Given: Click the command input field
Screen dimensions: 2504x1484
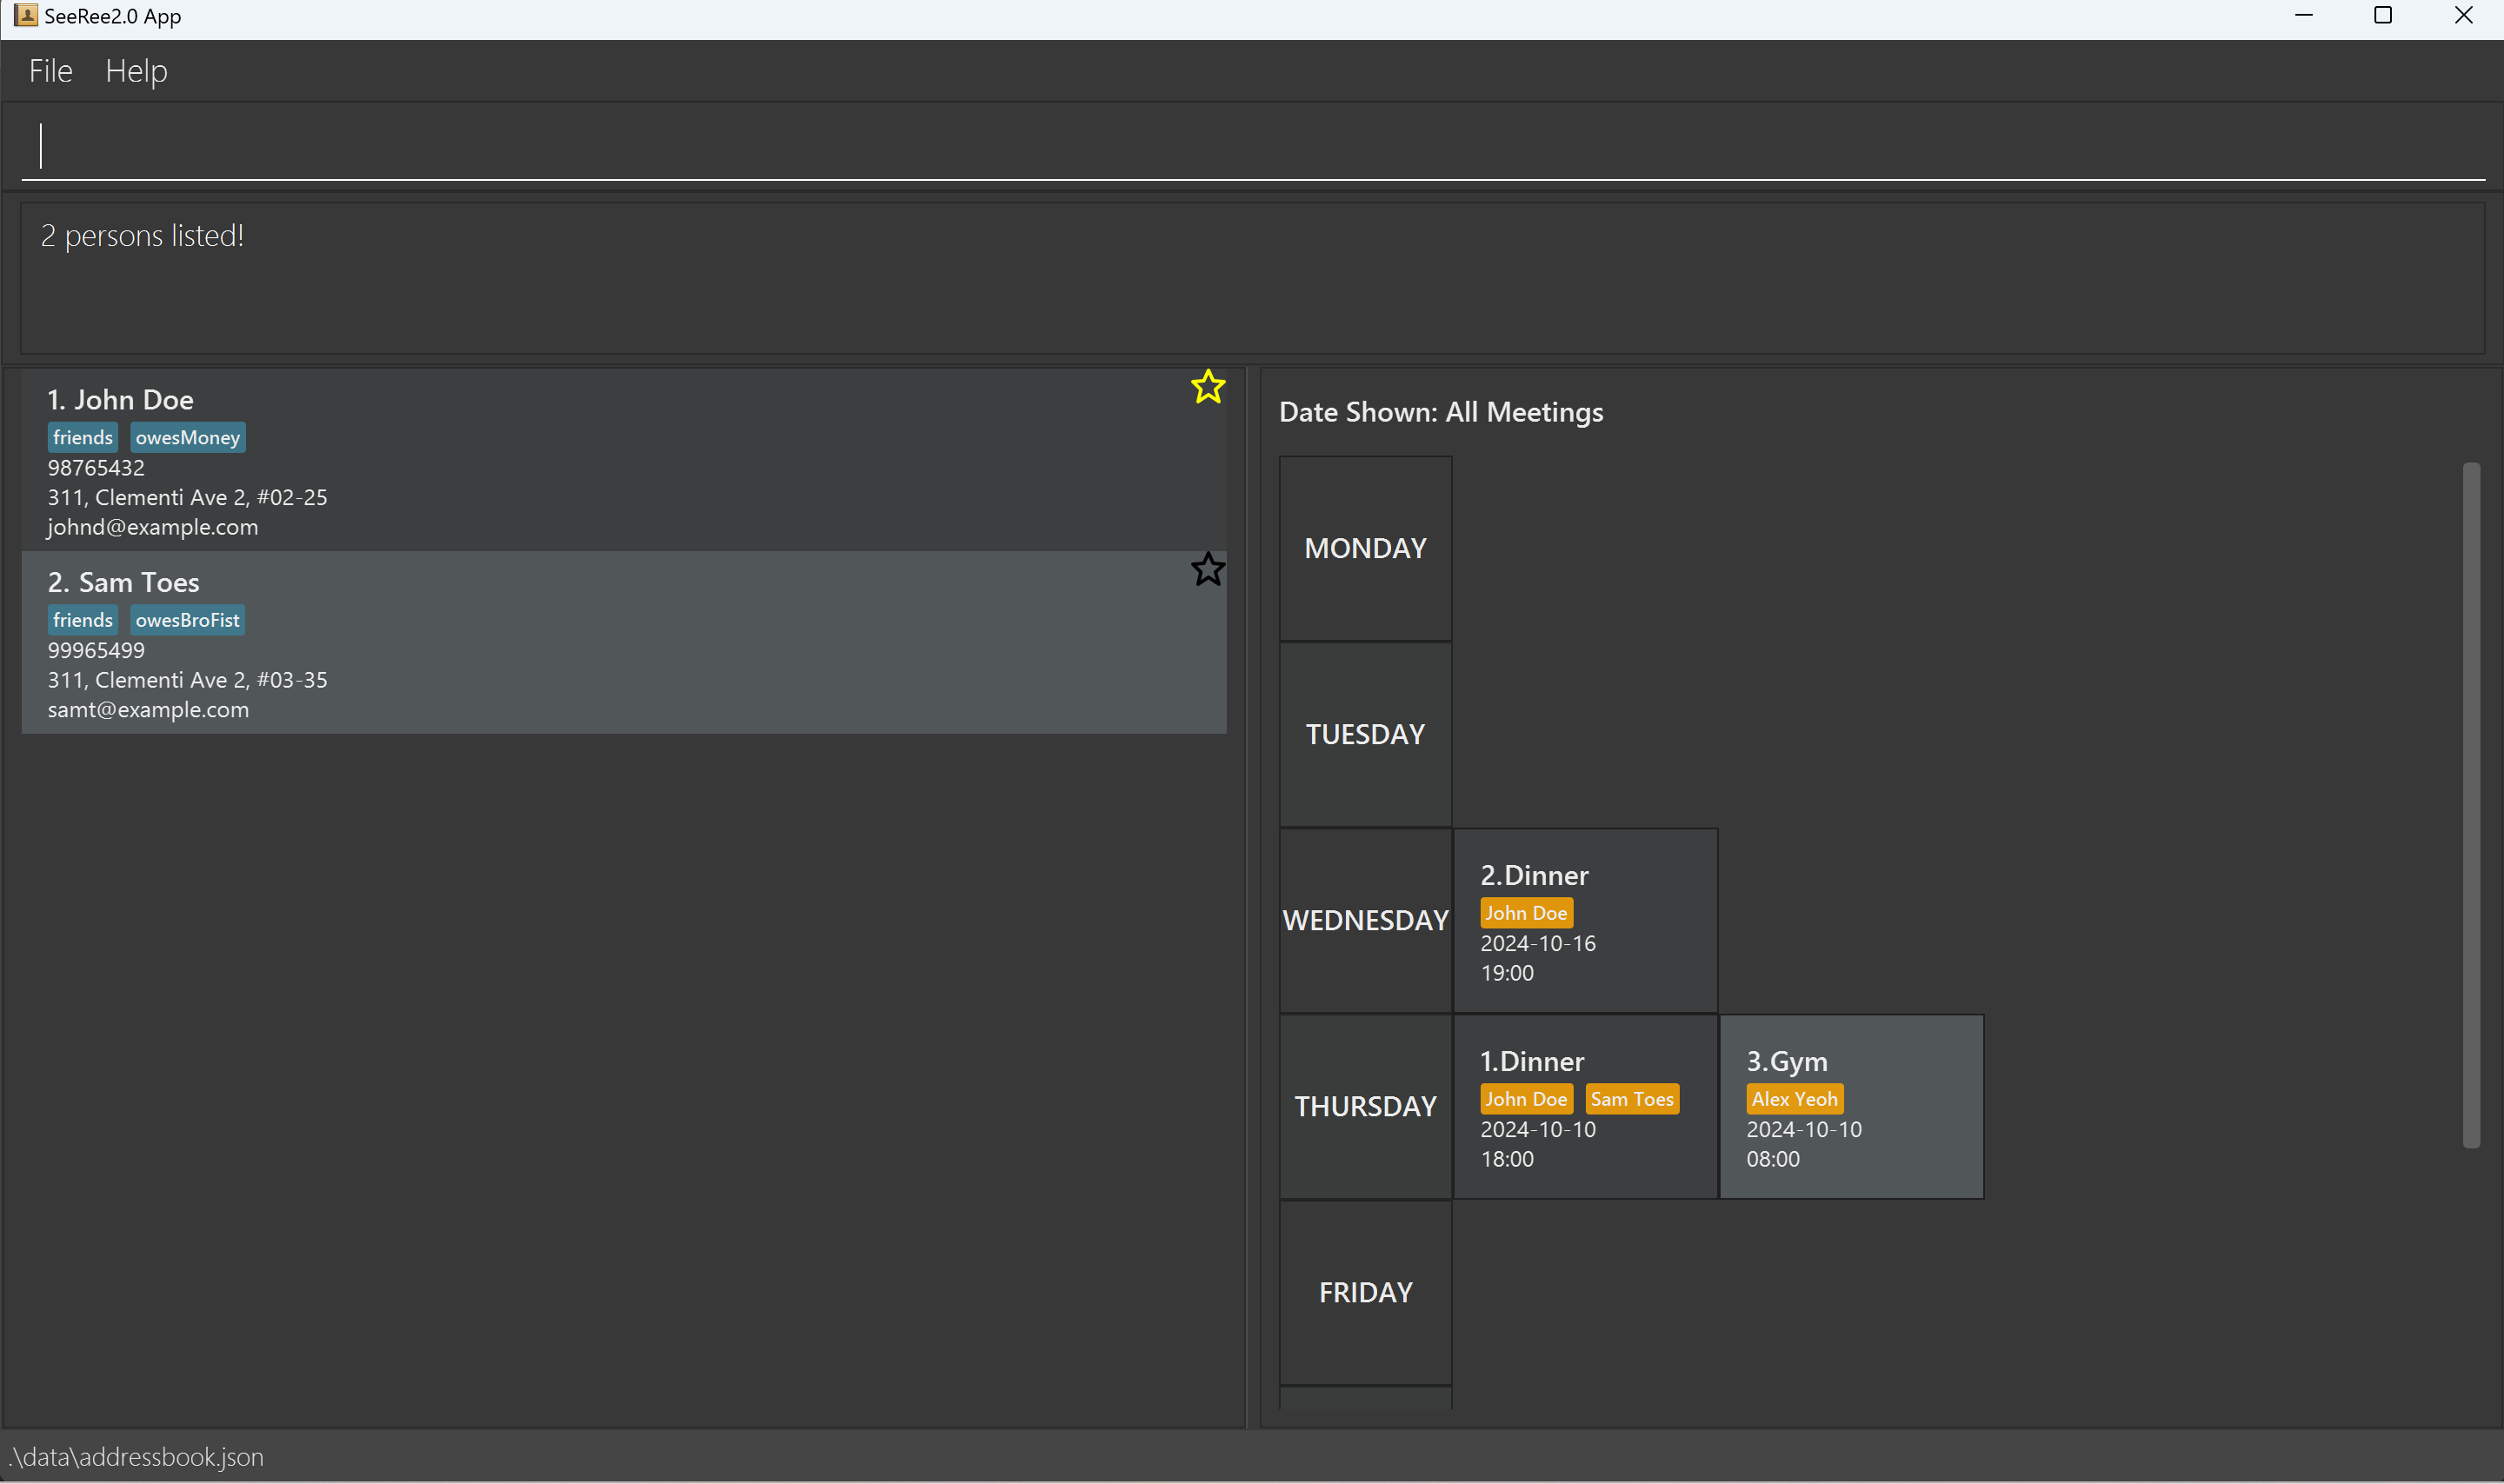Looking at the screenshot, I should click(1252, 145).
